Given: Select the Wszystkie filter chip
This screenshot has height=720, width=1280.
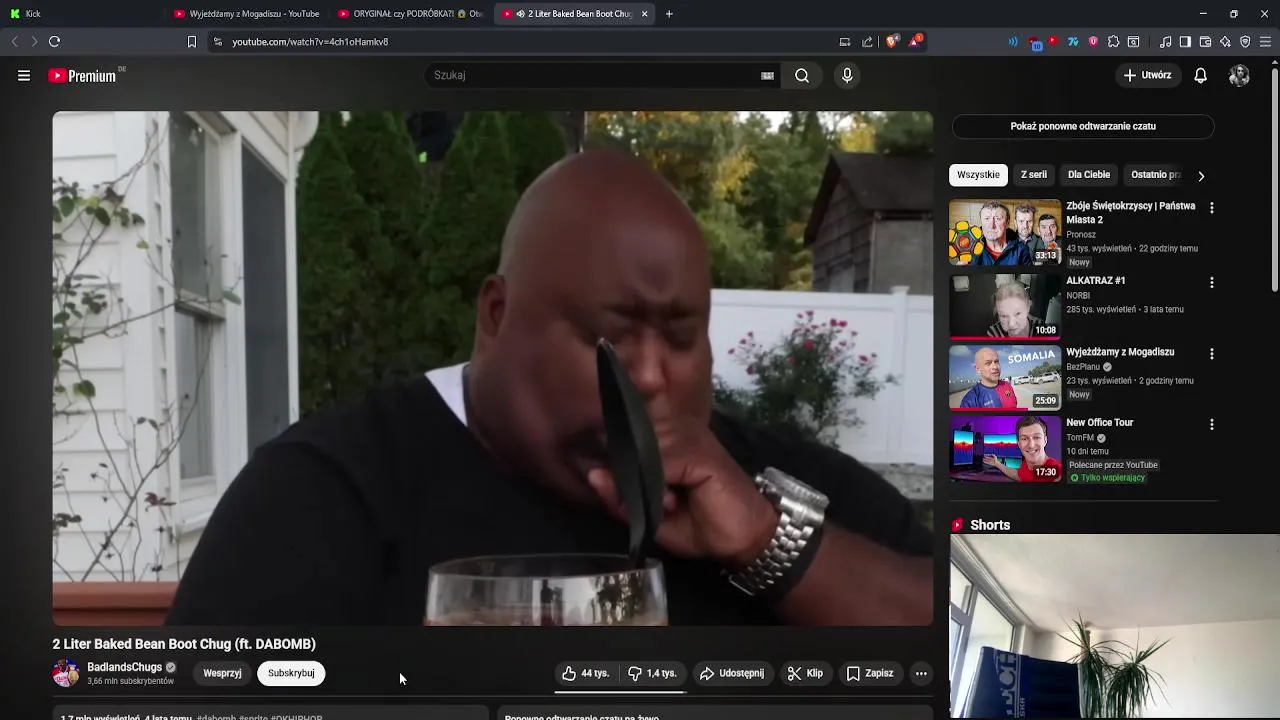Looking at the screenshot, I should point(978,175).
